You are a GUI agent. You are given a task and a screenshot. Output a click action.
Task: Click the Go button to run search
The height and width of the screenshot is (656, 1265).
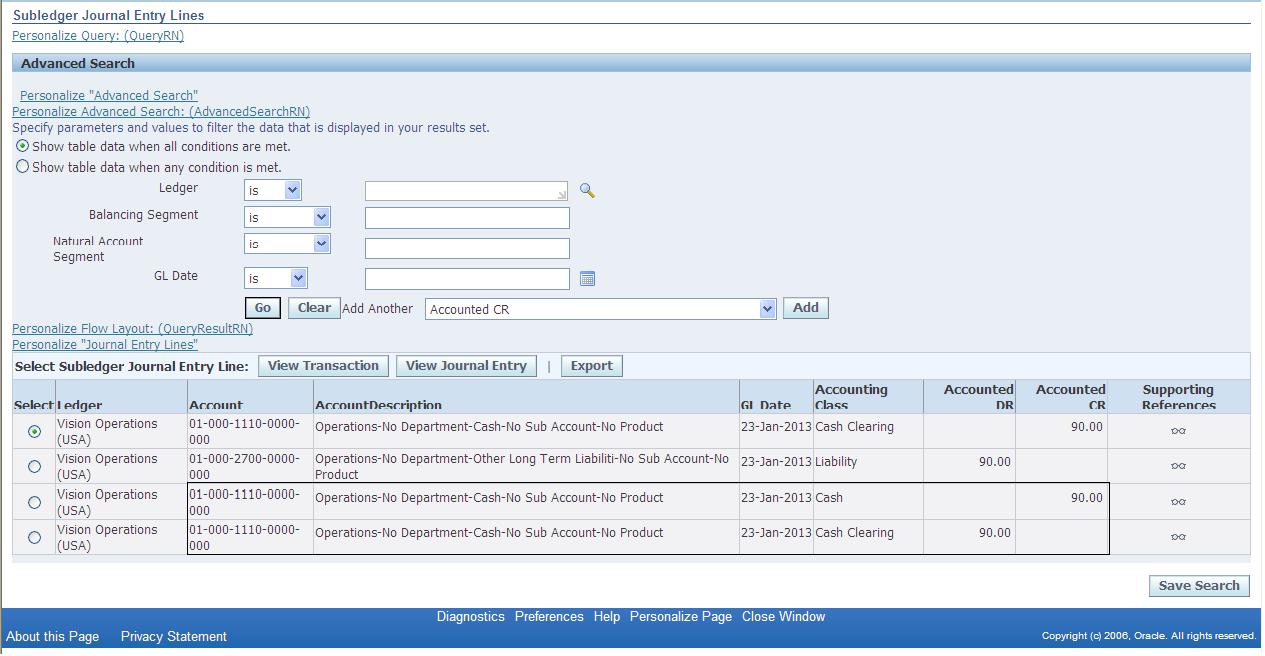[x=262, y=308]
